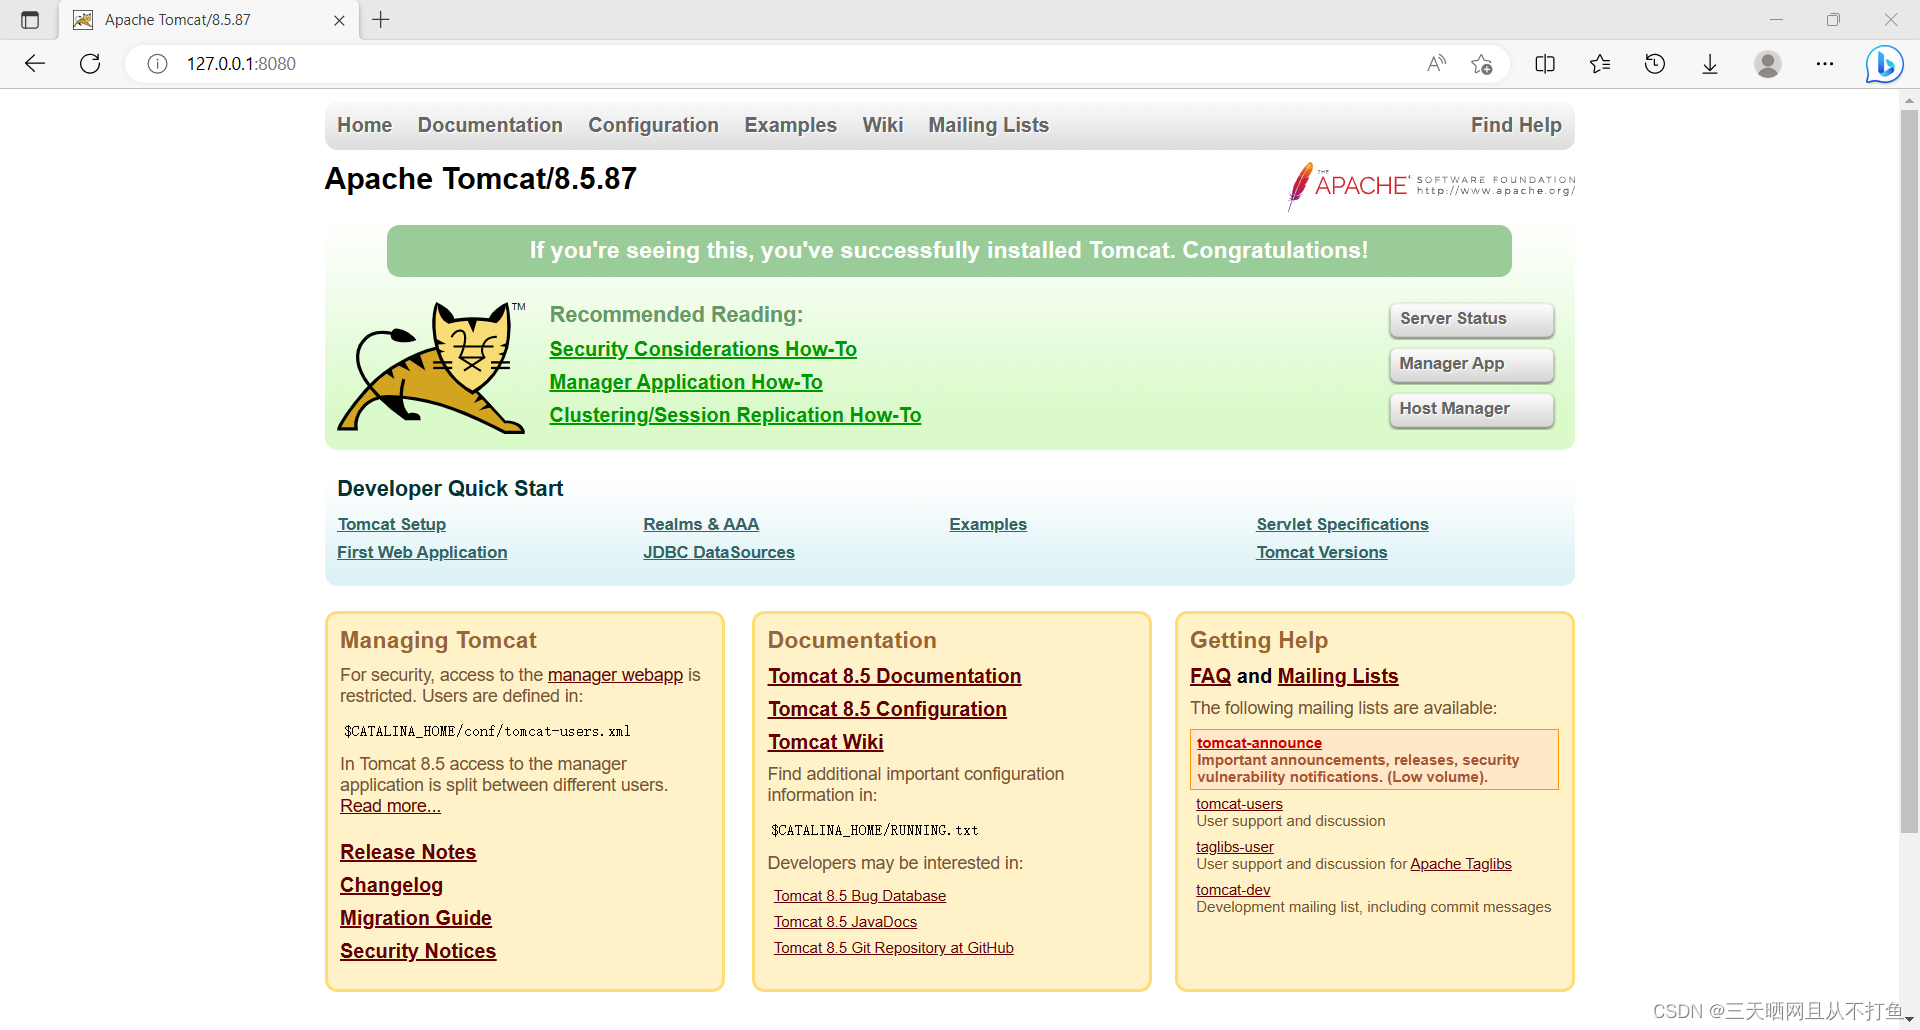Screen dimensions: 1920x1030
Task: Open JDBC DataSources link
Action: [x=719, y=552]
